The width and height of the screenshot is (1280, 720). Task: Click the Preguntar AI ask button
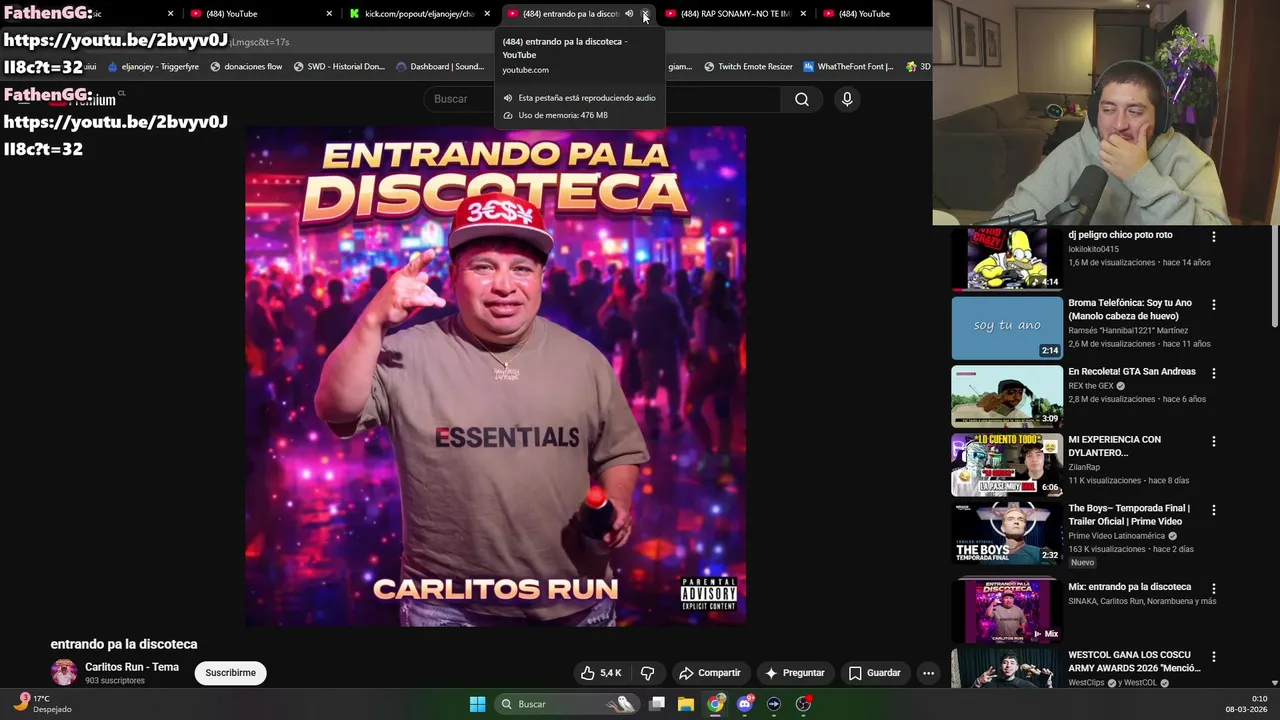794,673
